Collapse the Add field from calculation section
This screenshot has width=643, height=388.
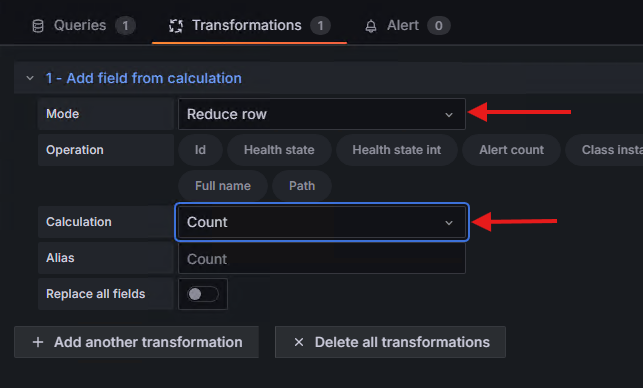click(30, 78)
